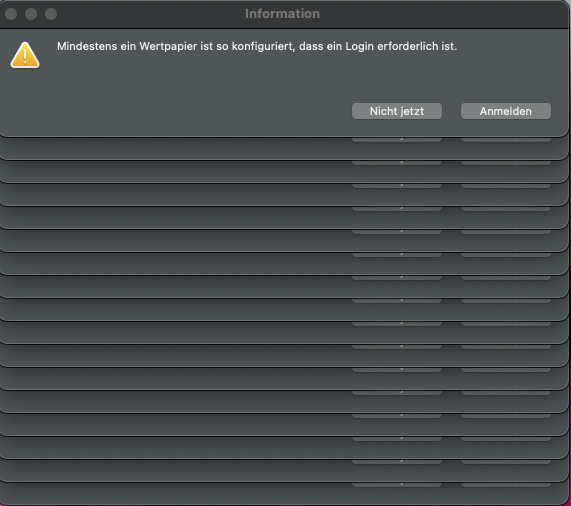This screenshot has width=571, height=506.
Task: Click the word Mindestens in the message
Action: [87, 47]
